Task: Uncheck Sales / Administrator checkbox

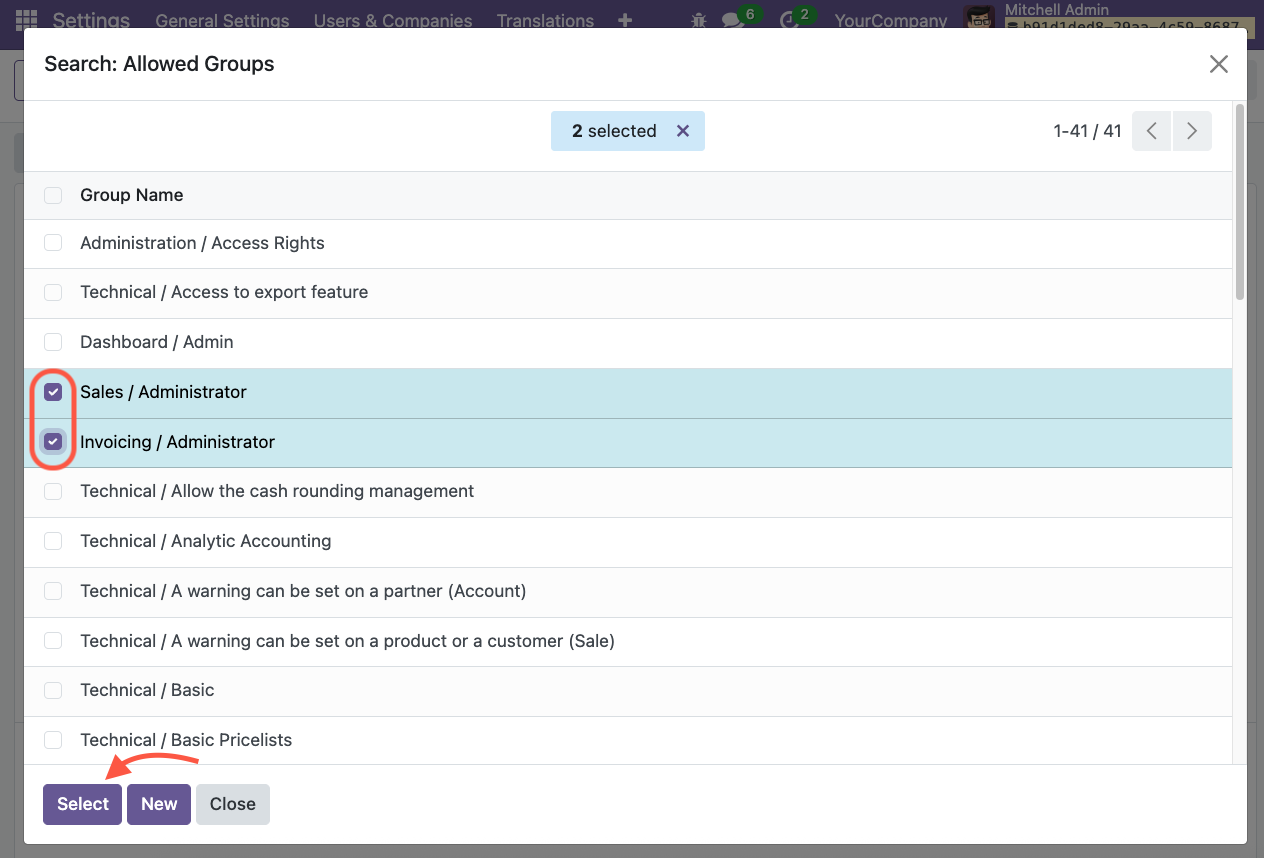Action: click(x=53, y=392)
